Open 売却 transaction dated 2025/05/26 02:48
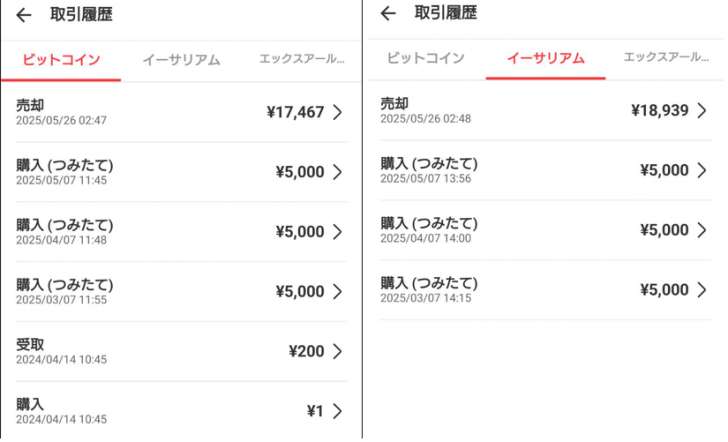 point(546,110)
